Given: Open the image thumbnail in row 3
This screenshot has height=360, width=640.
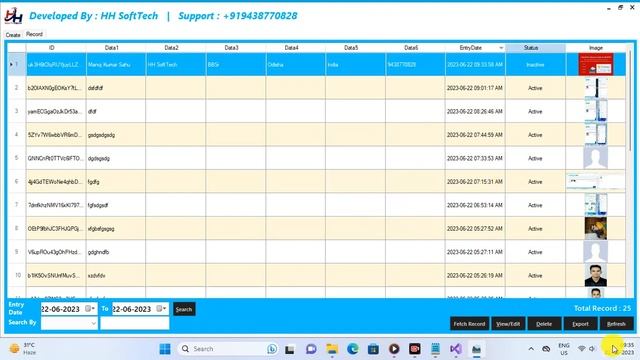Looking at the screenshot, I should [596, 111].
